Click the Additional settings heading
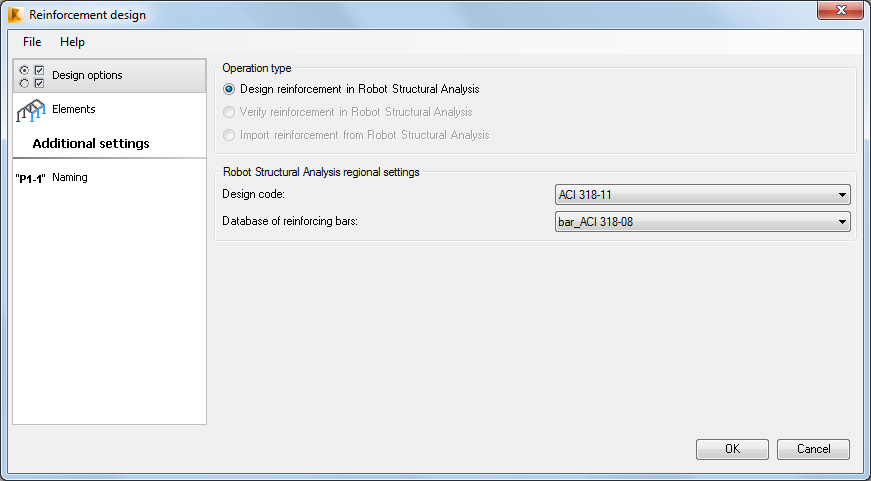871x481 pixels. 91,144
